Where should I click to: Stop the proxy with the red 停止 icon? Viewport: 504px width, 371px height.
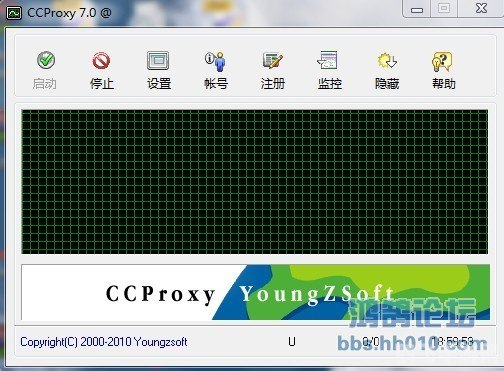101,61
